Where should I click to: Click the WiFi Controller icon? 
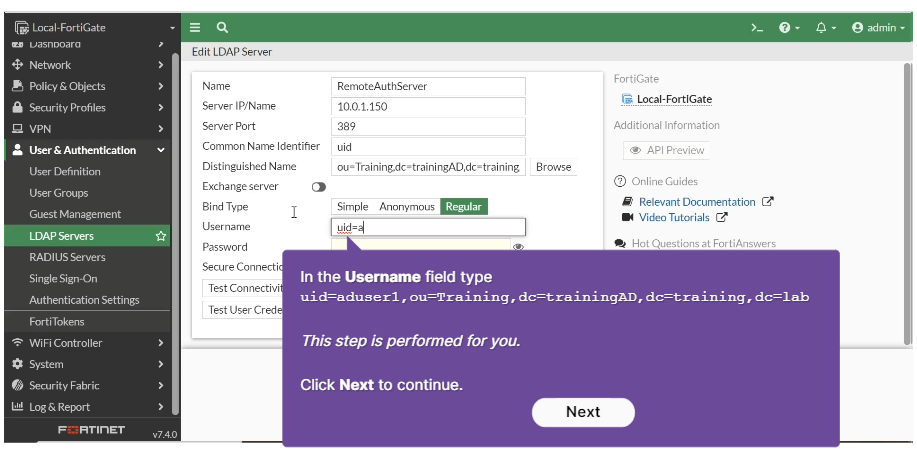click(x=18, y=343)
